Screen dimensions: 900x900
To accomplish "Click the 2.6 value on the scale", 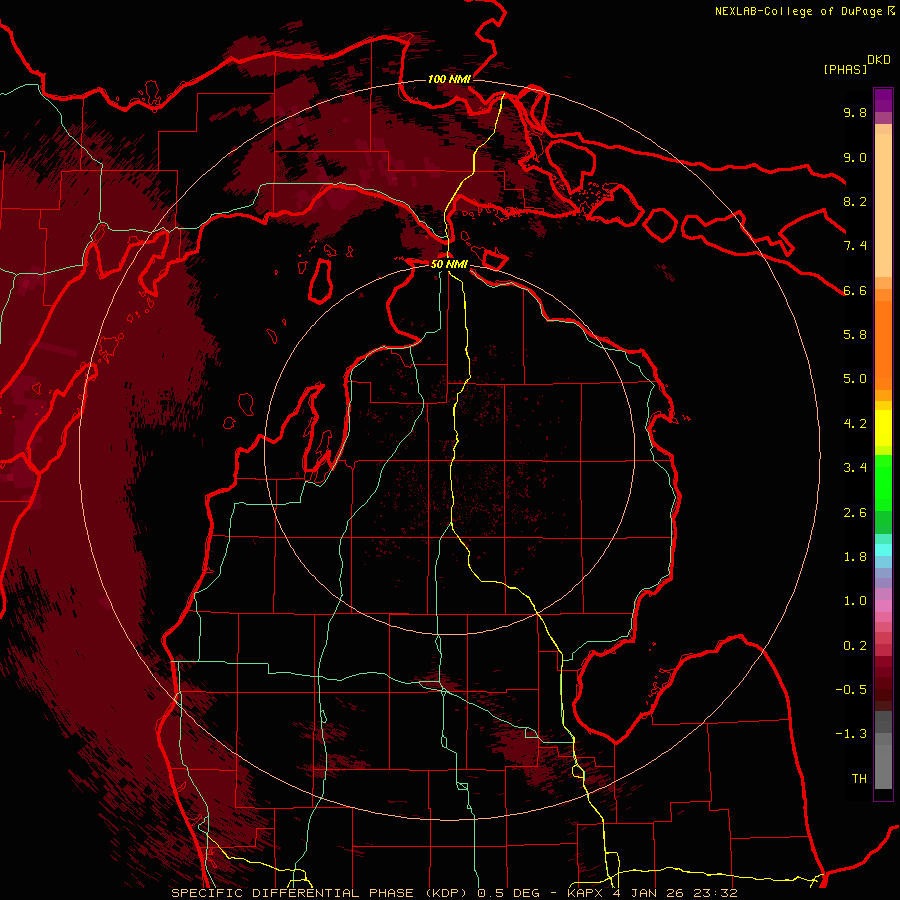I will pos(855,513).
